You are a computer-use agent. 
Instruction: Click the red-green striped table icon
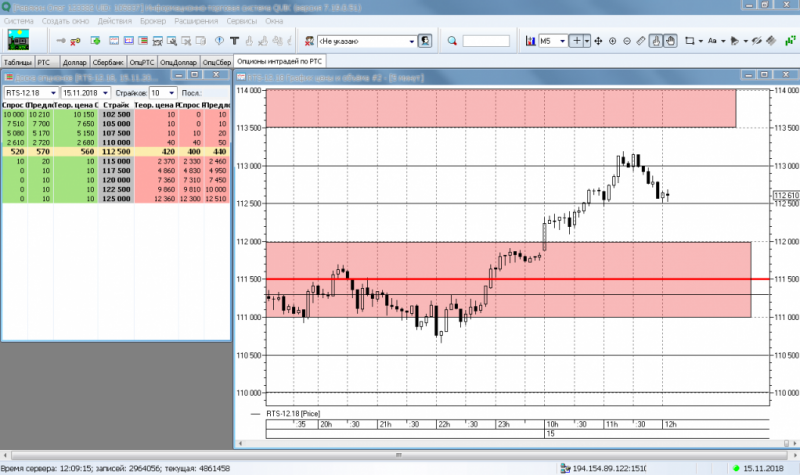143,41
